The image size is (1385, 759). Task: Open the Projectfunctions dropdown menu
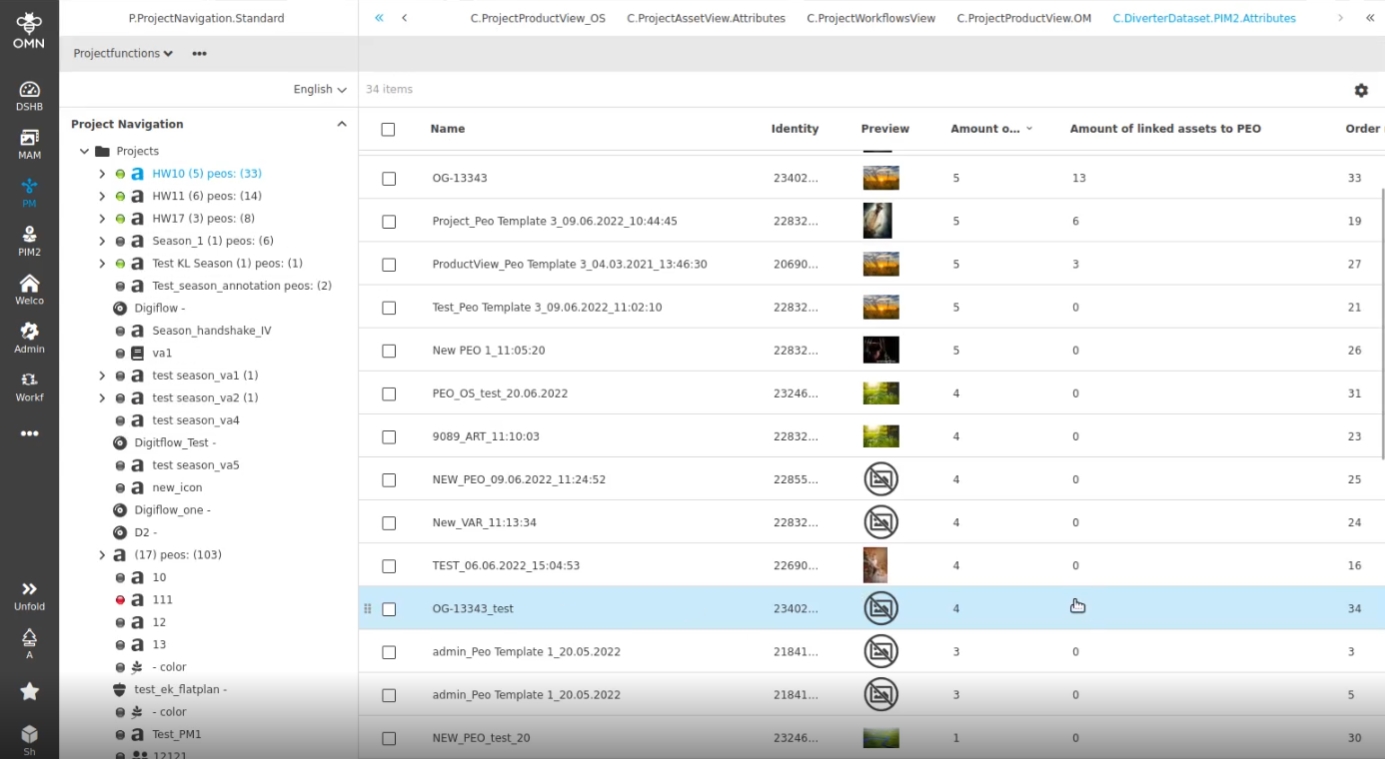point(123,54)
